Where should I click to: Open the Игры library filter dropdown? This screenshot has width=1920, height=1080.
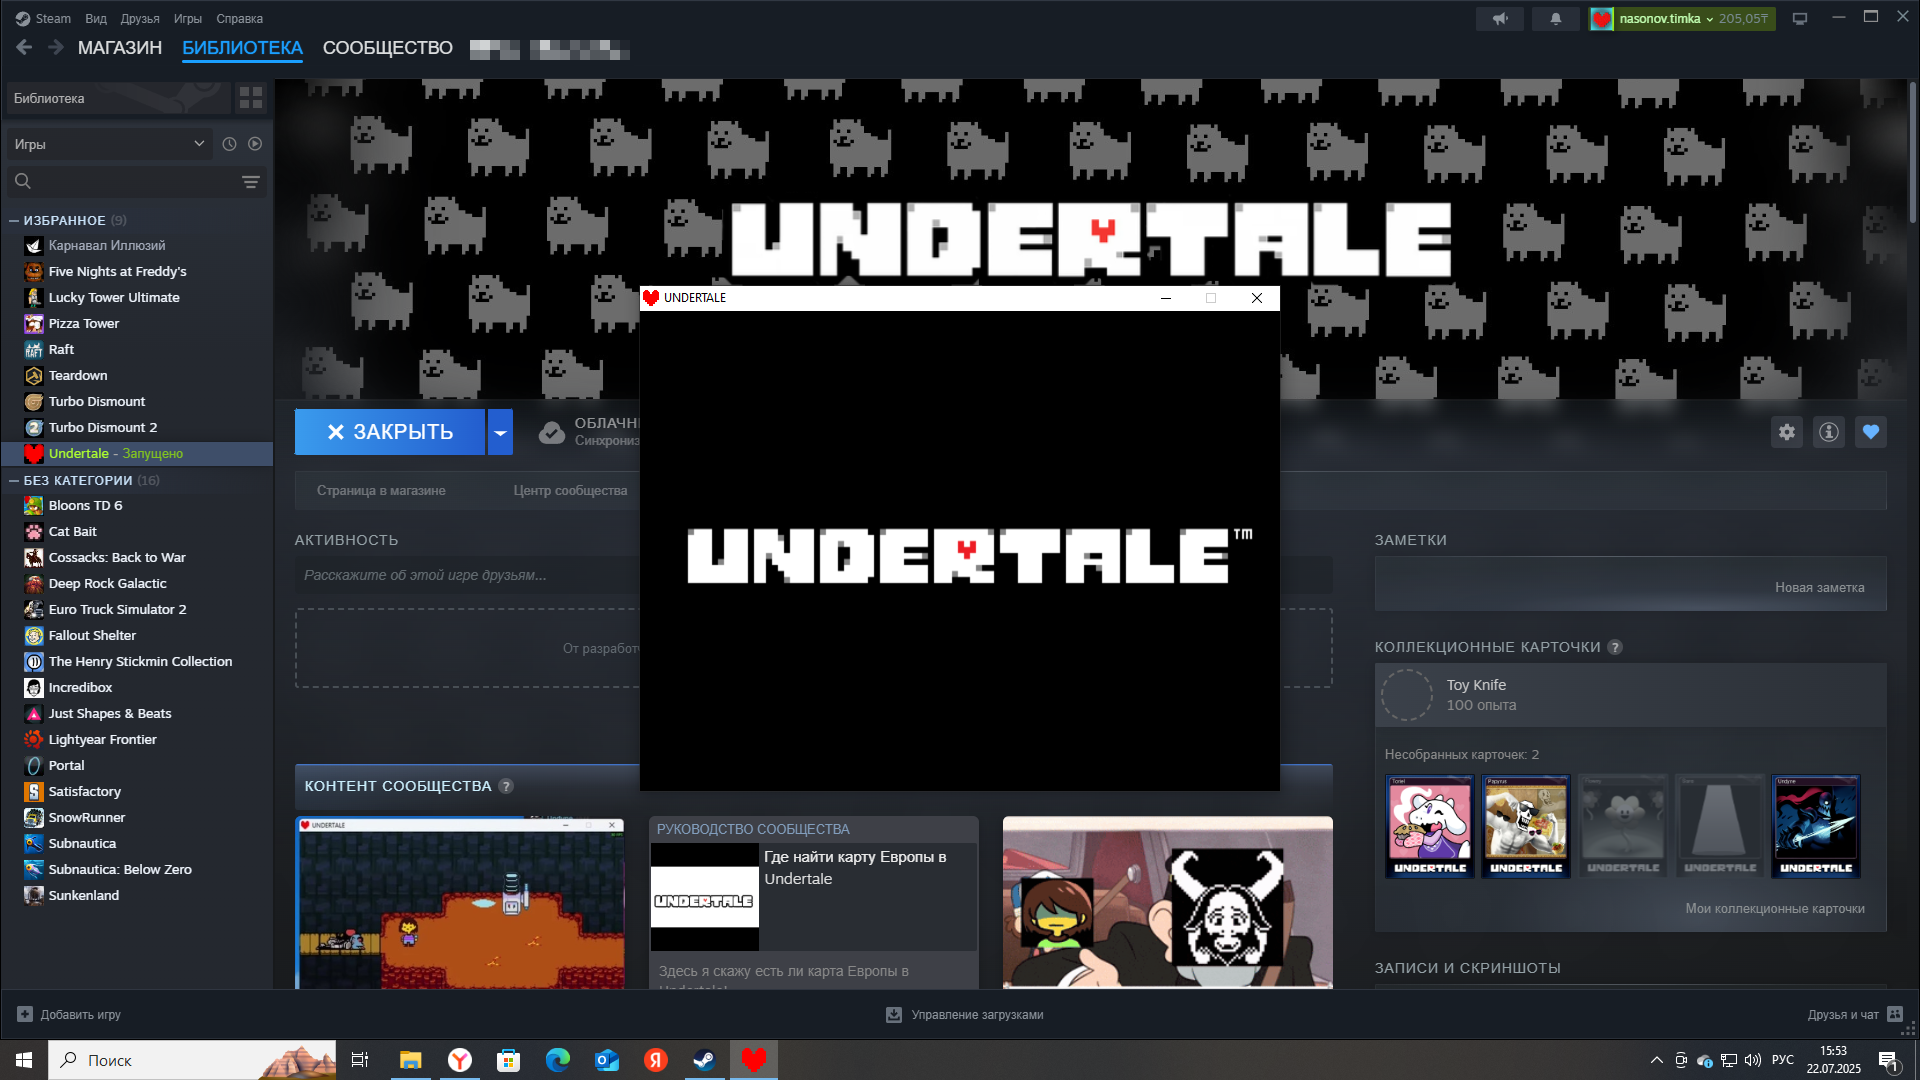coord(110,144)
